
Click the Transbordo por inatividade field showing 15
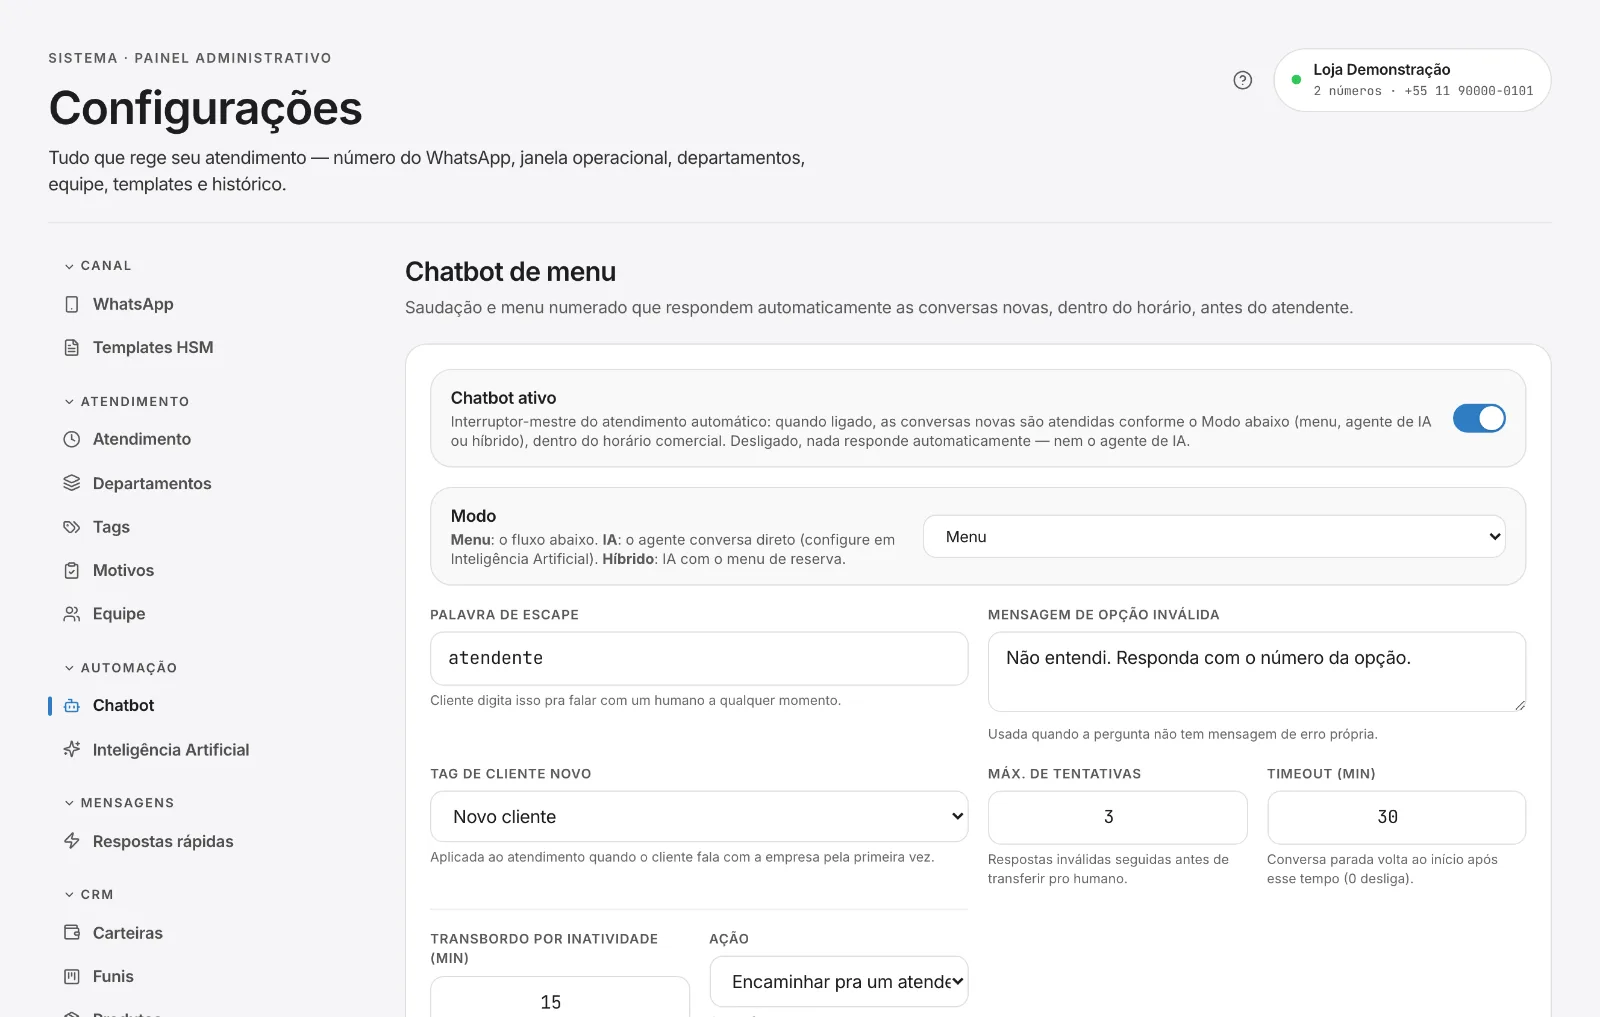[x=559, y=997]
